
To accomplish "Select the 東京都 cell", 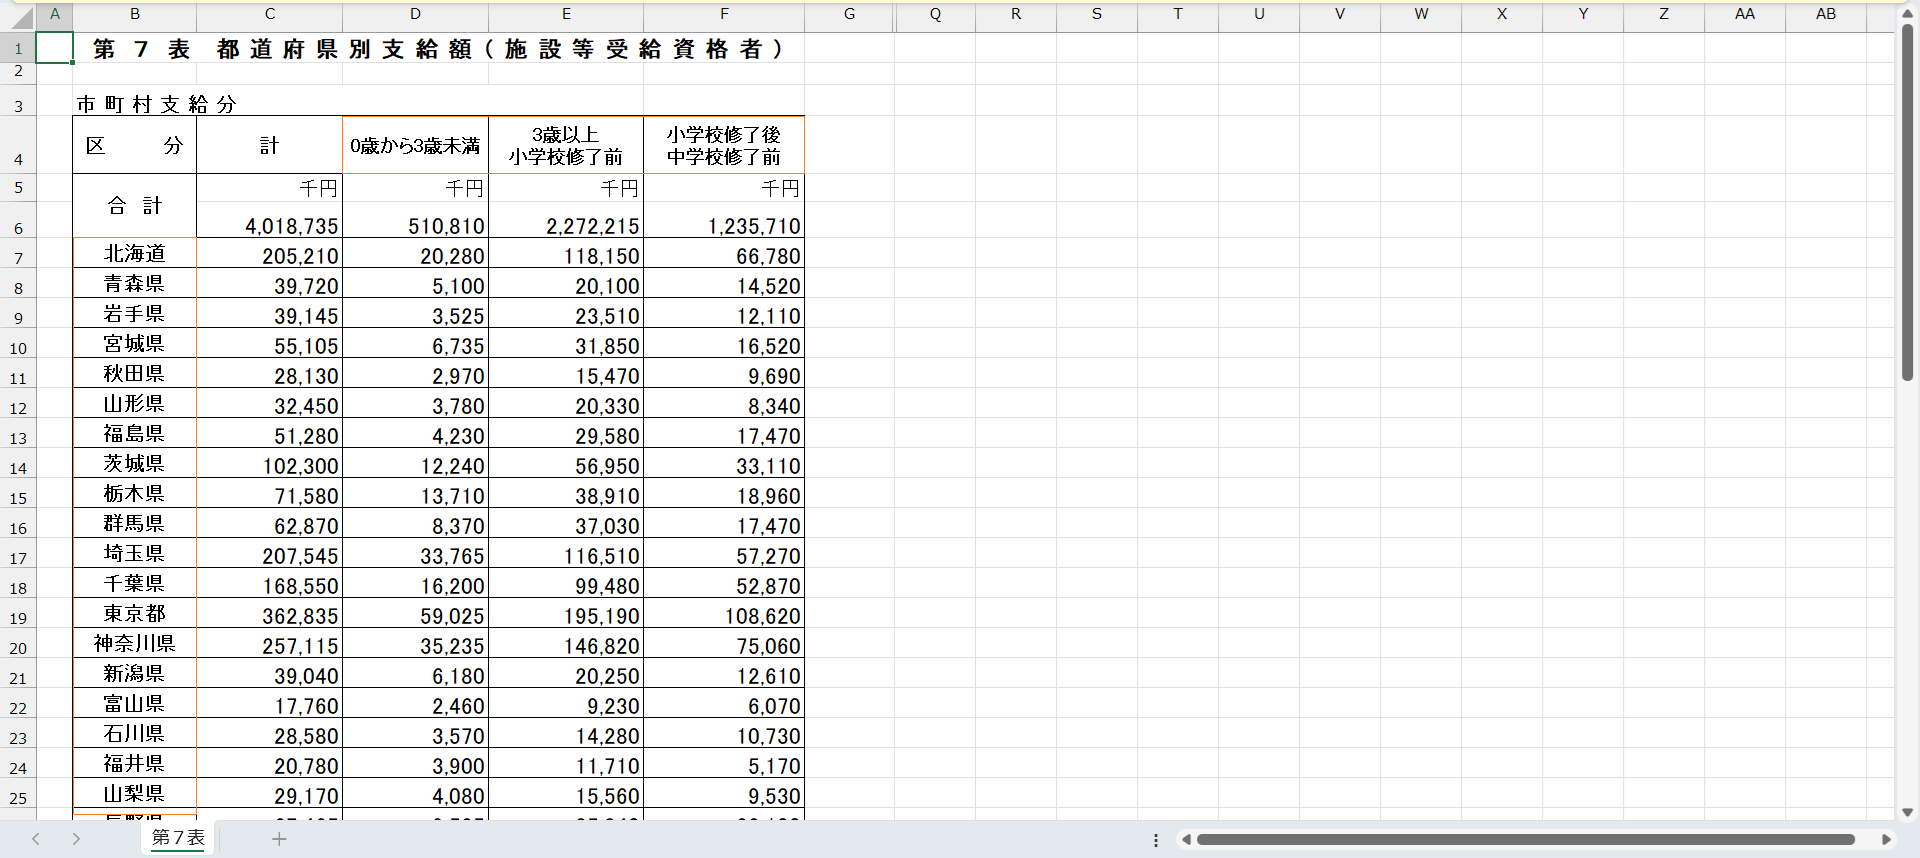I will 135,613.
